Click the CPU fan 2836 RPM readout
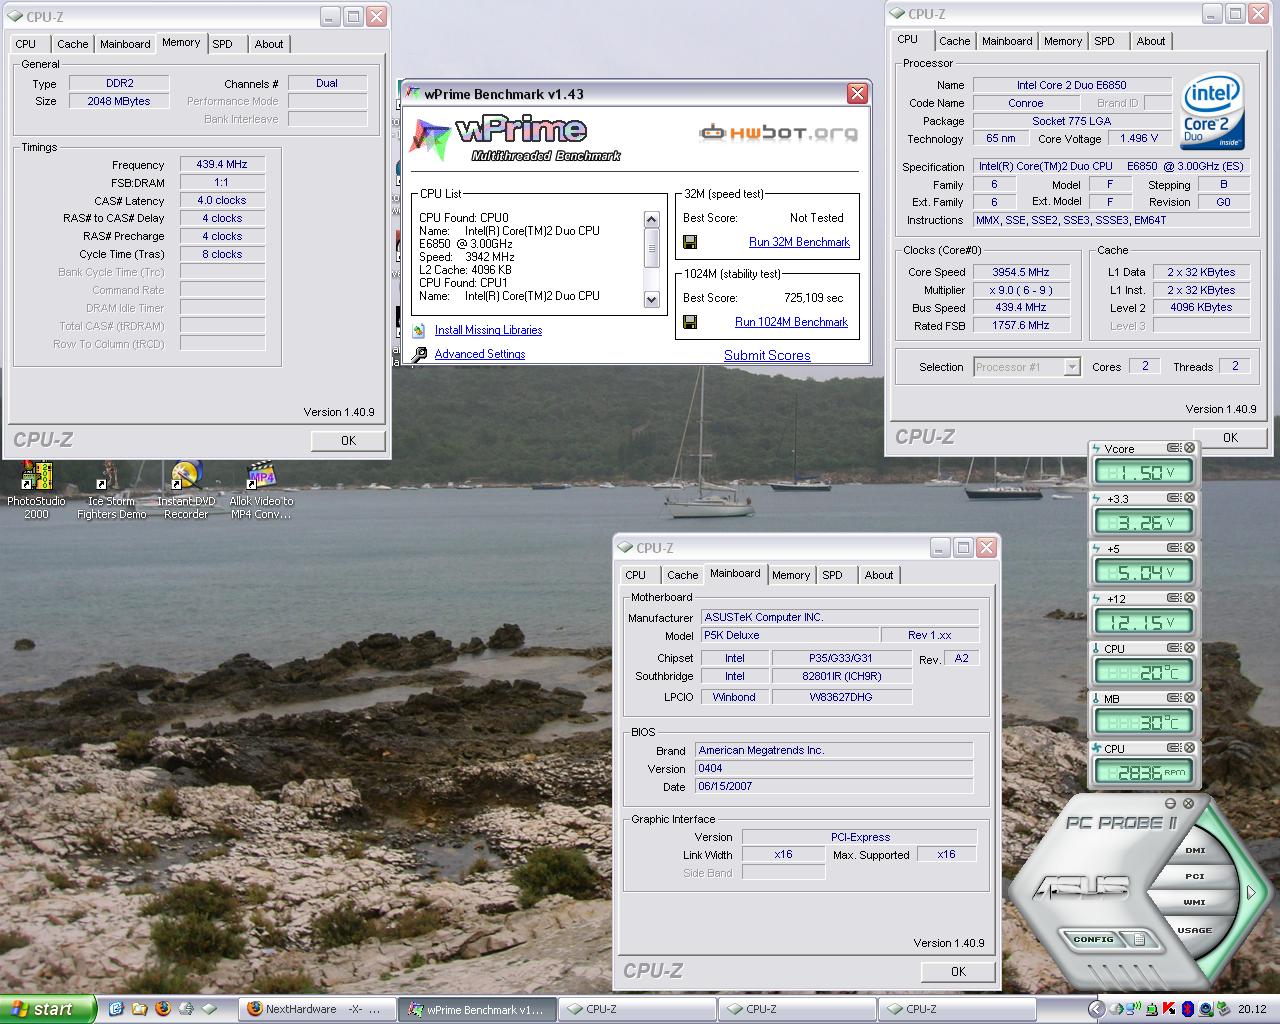This screenshot has height=1024, width=1280. [1144, 772]
